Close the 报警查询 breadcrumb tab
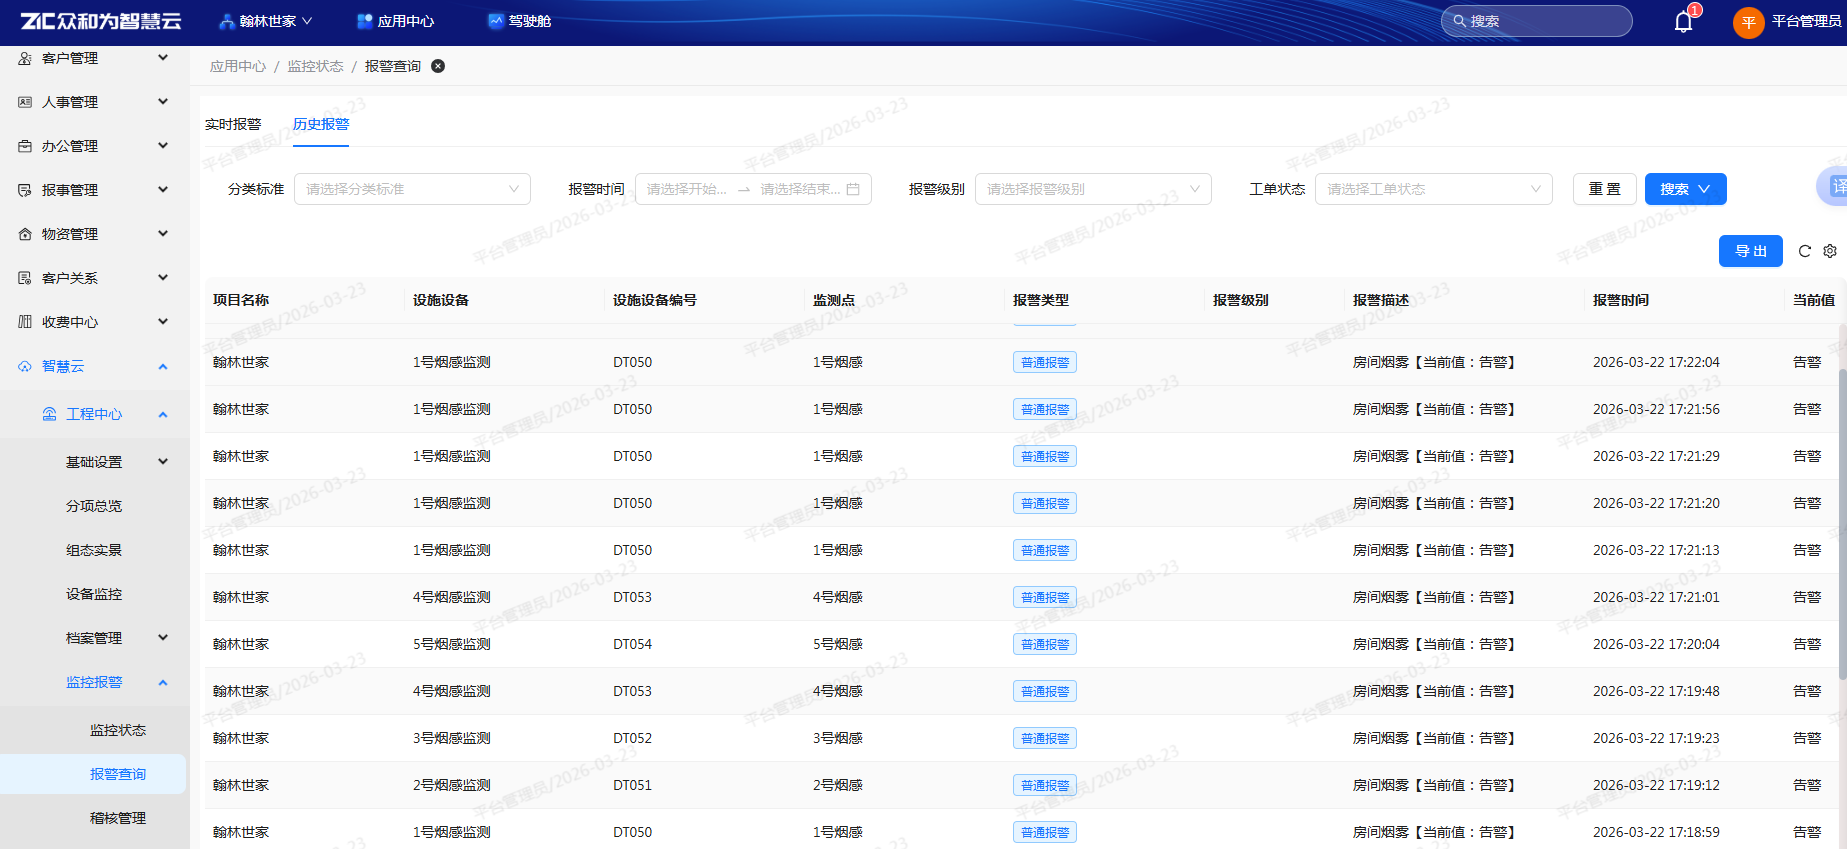 438,66
